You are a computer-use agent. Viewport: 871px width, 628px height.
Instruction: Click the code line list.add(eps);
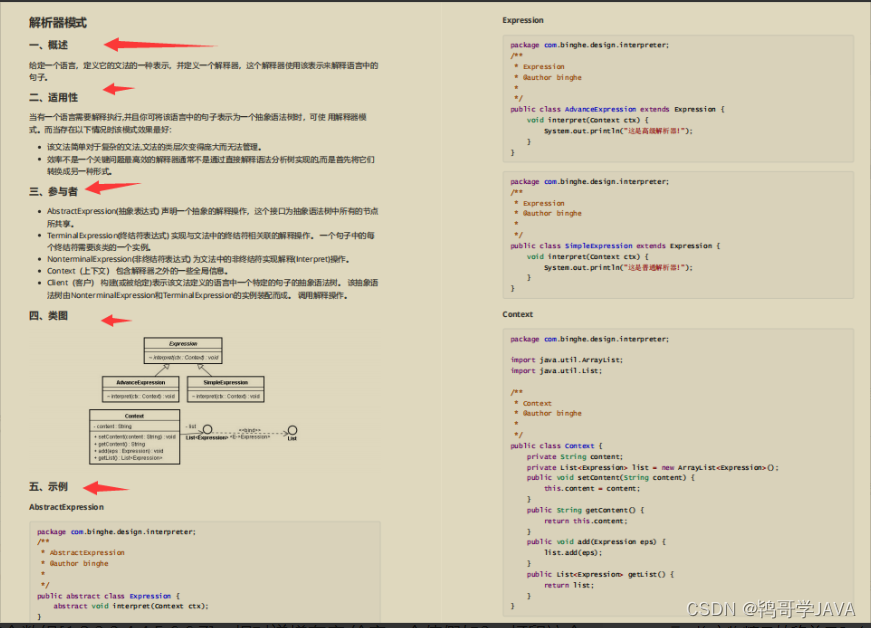click(573, 553)
